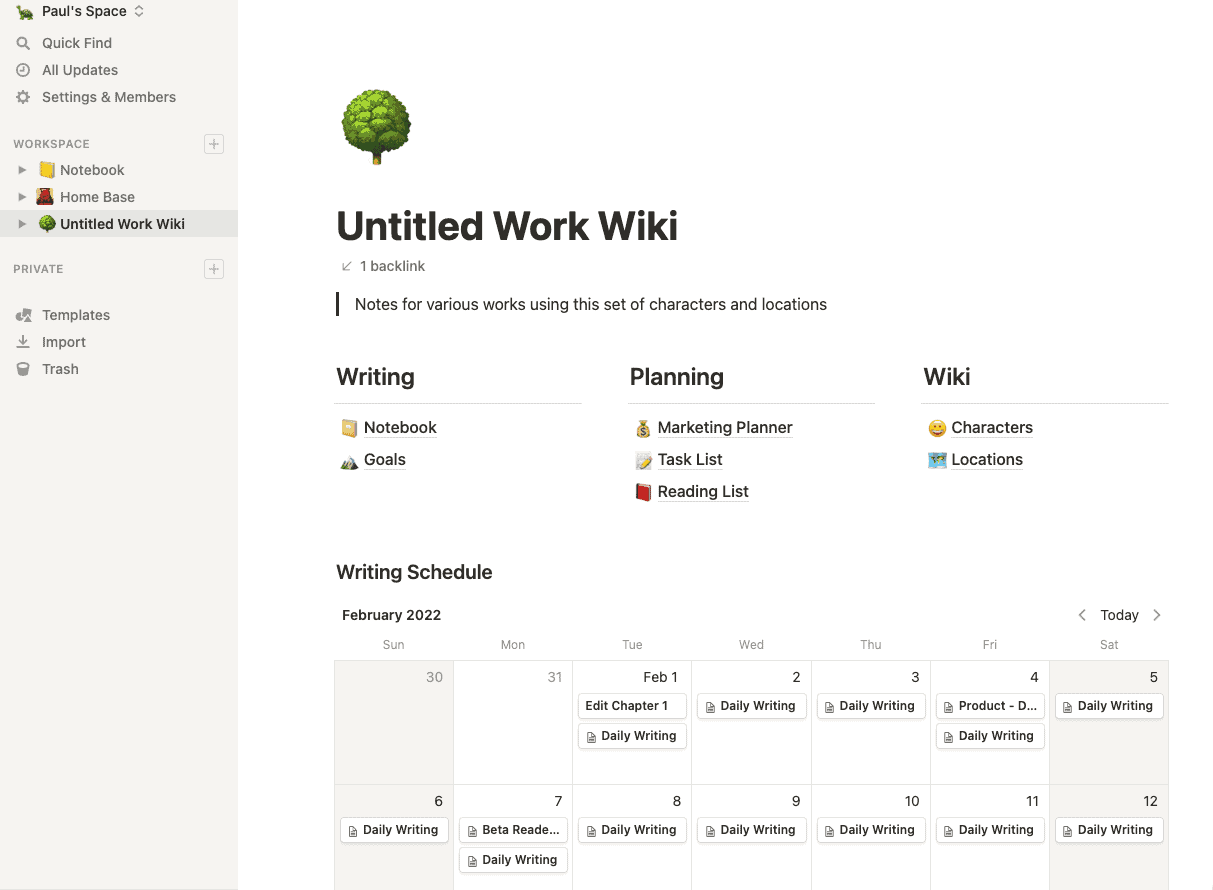Open the Edit Chapter 1 calendar event

coord(631,706)
